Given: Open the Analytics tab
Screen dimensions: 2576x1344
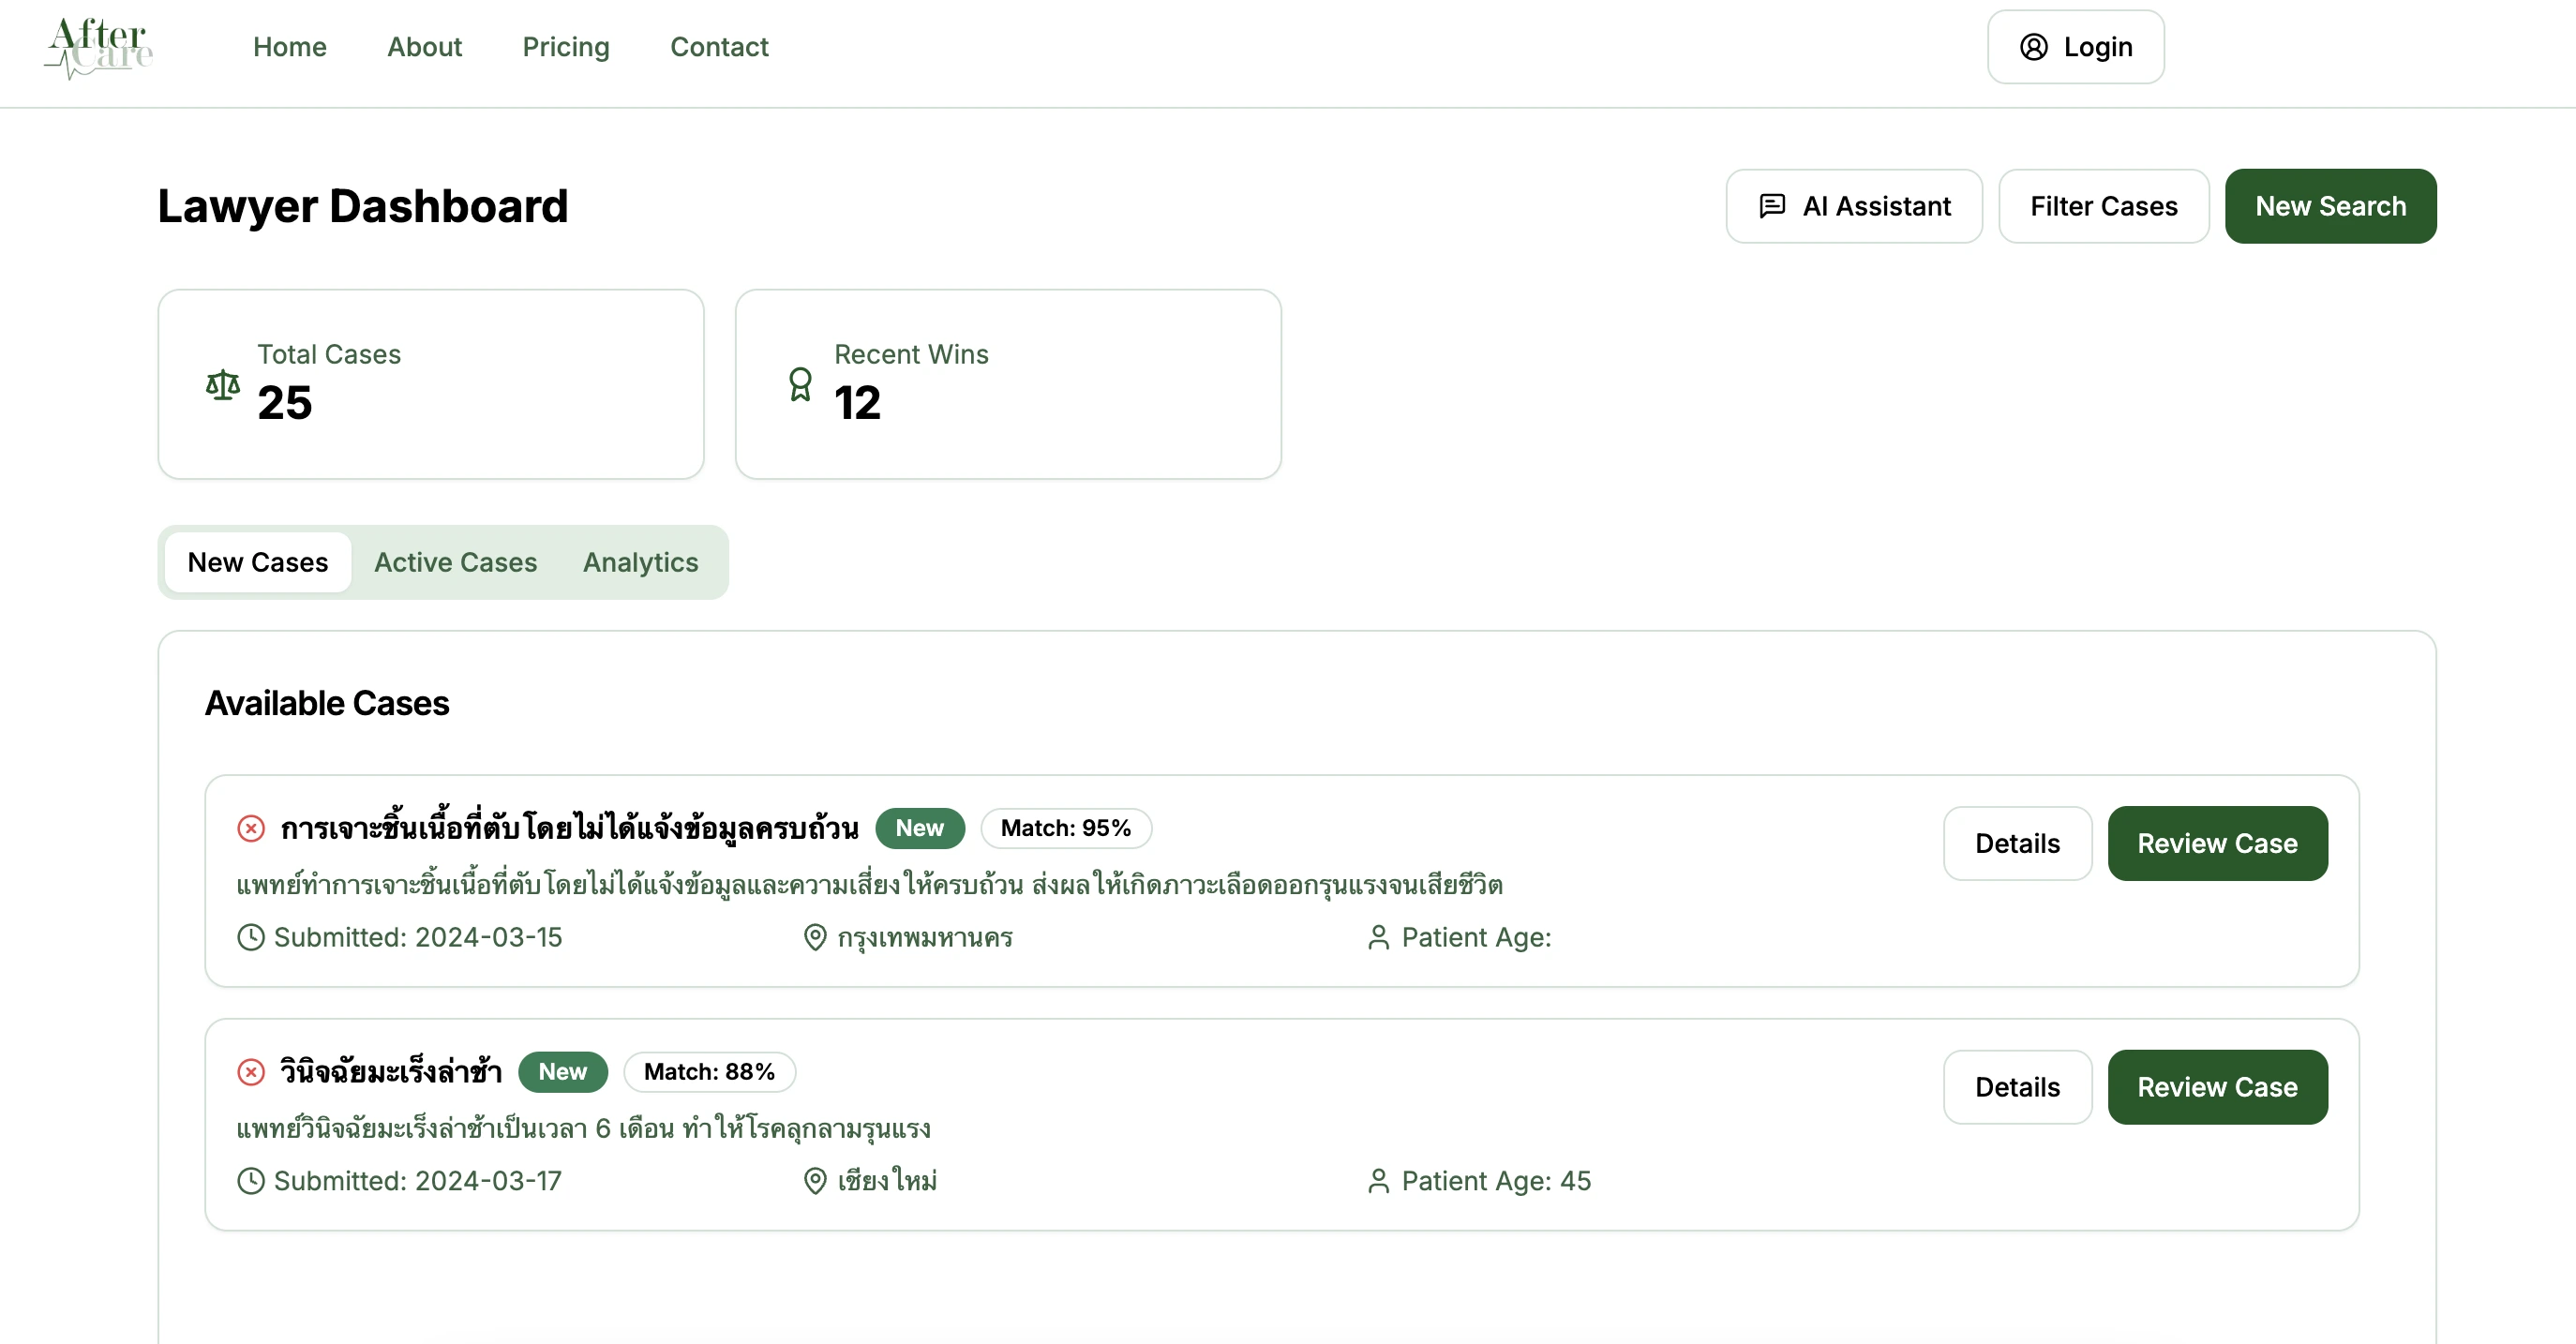Looking at the screenshot, I should pyautogui.click(x=640, y=562).
